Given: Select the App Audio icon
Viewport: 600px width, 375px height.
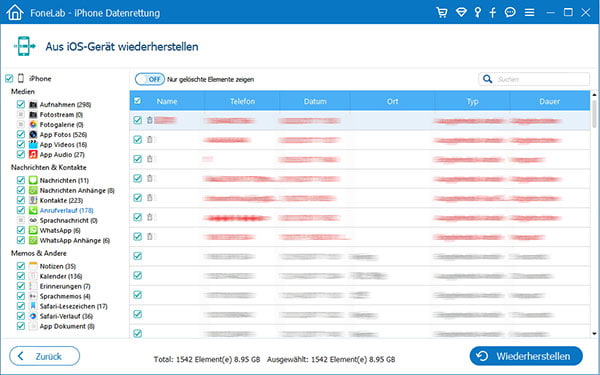Looking at the screenshot, I should [x=33, y=154].
